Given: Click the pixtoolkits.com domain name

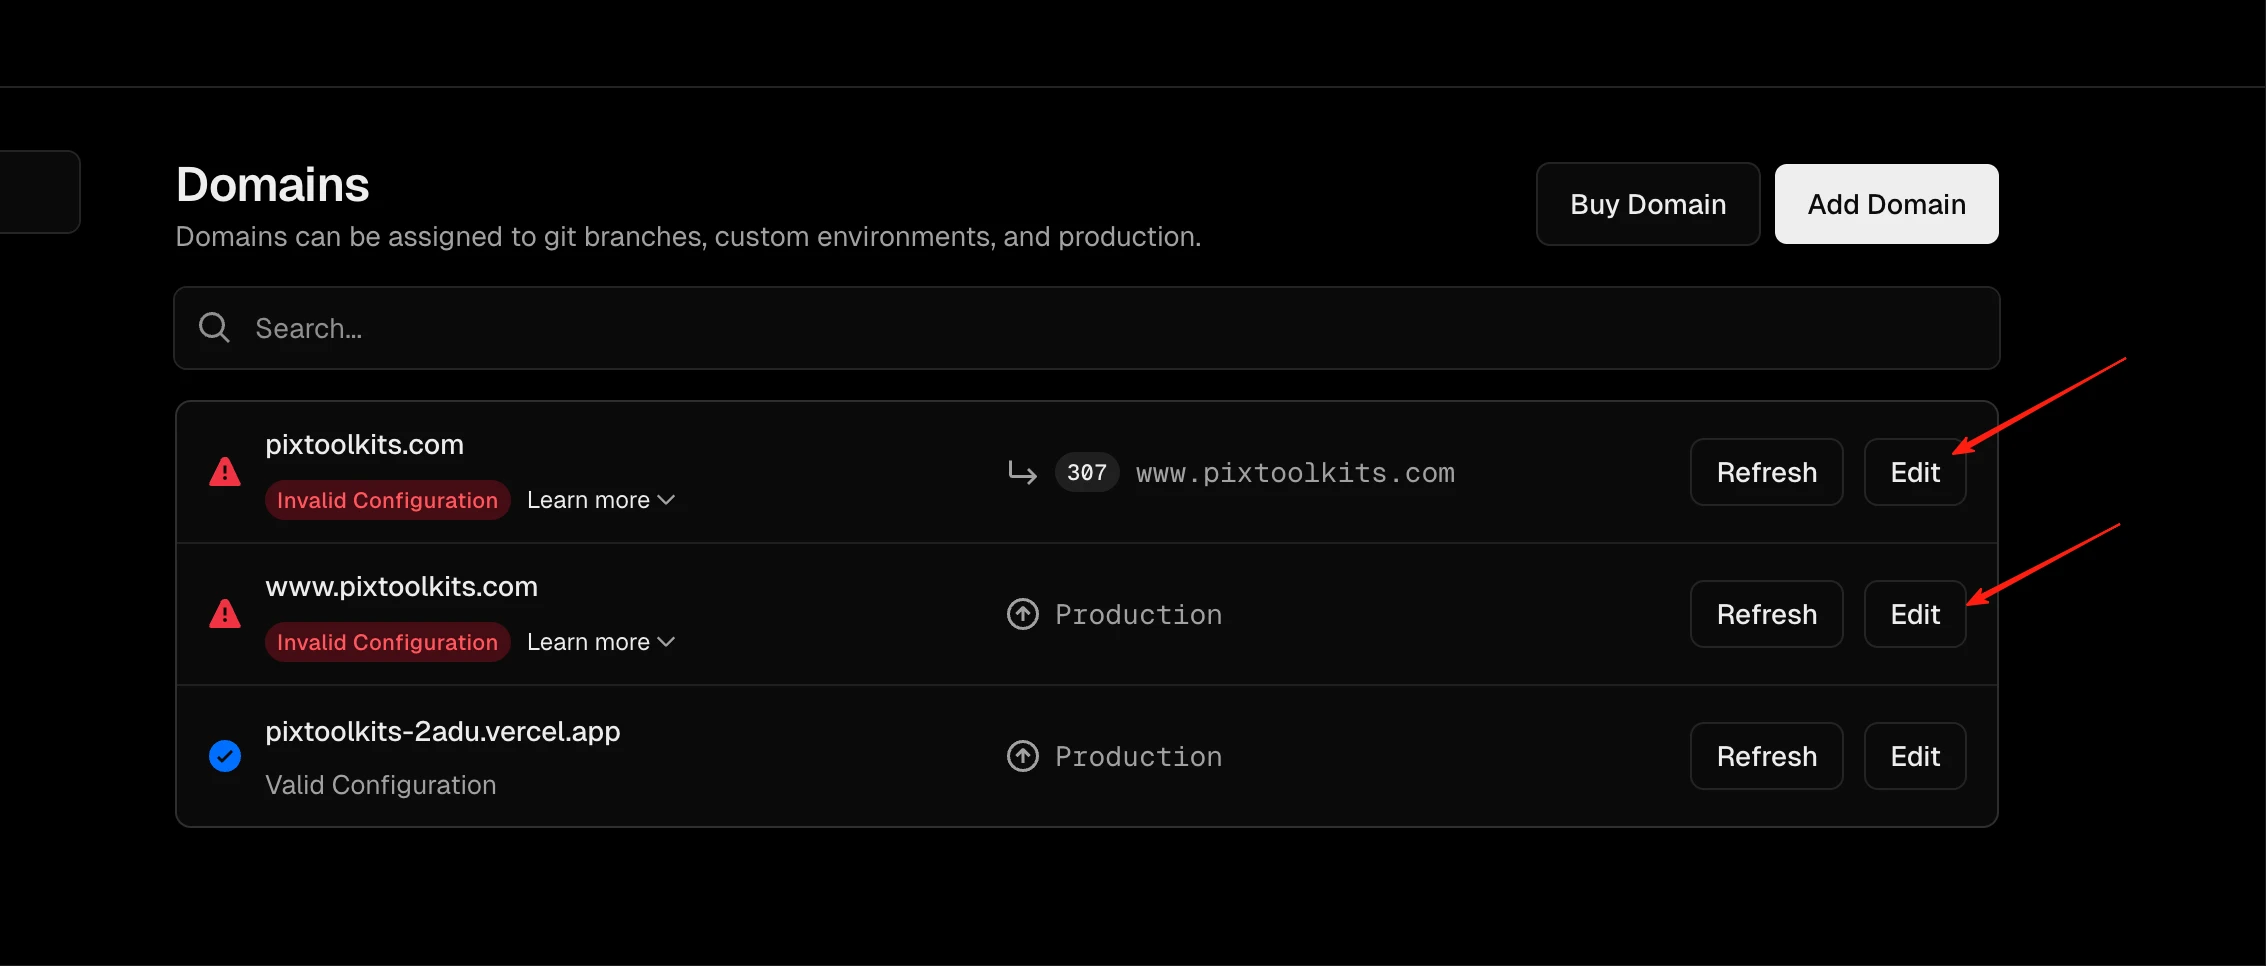Looking at the screenshot, I should point(364,445).
